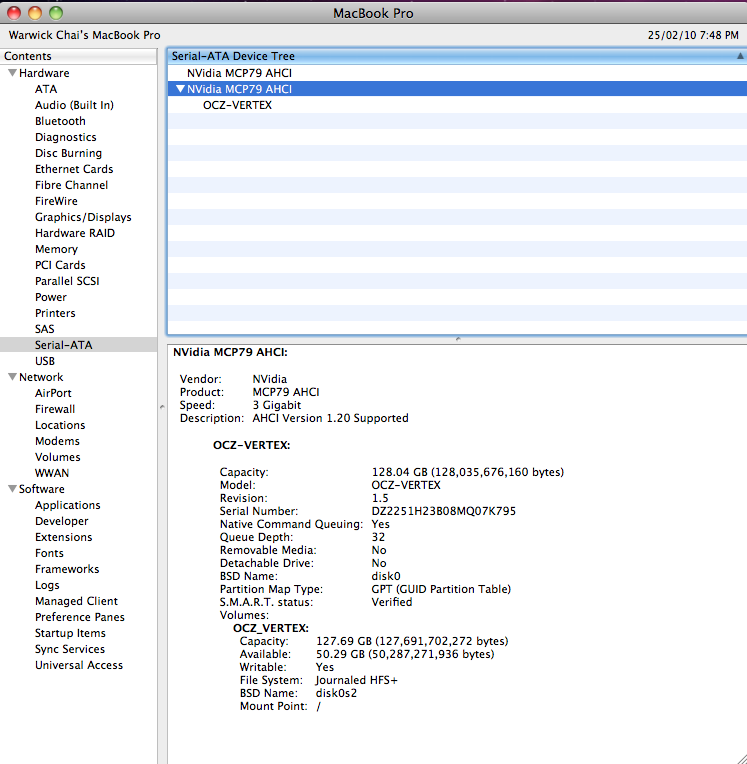Select Hardware RAID entry

pyautogui.click(x=75, y=233)
